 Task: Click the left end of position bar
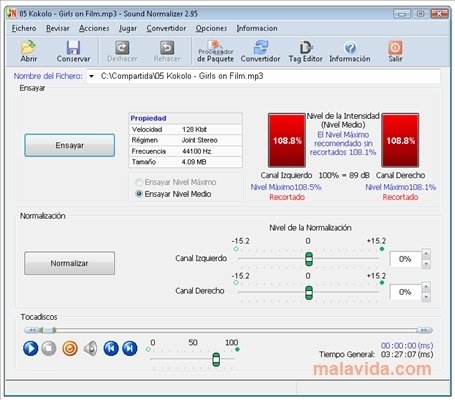point(32,330)
